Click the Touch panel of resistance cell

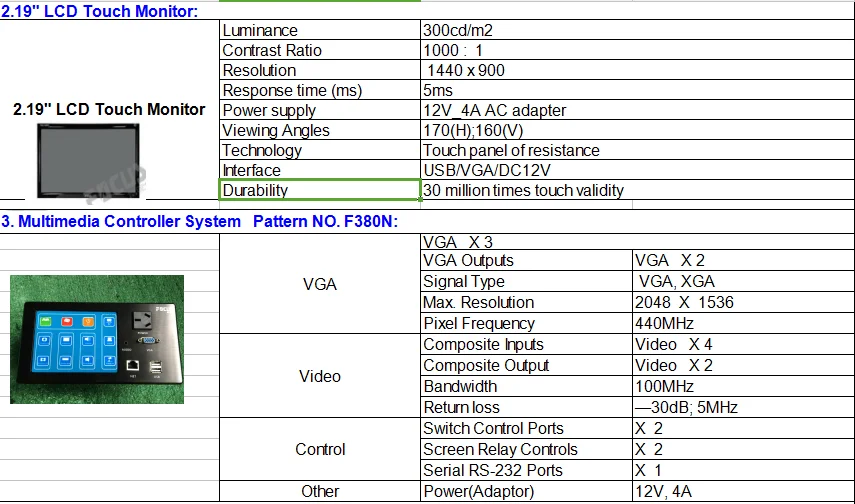(637, 150)
